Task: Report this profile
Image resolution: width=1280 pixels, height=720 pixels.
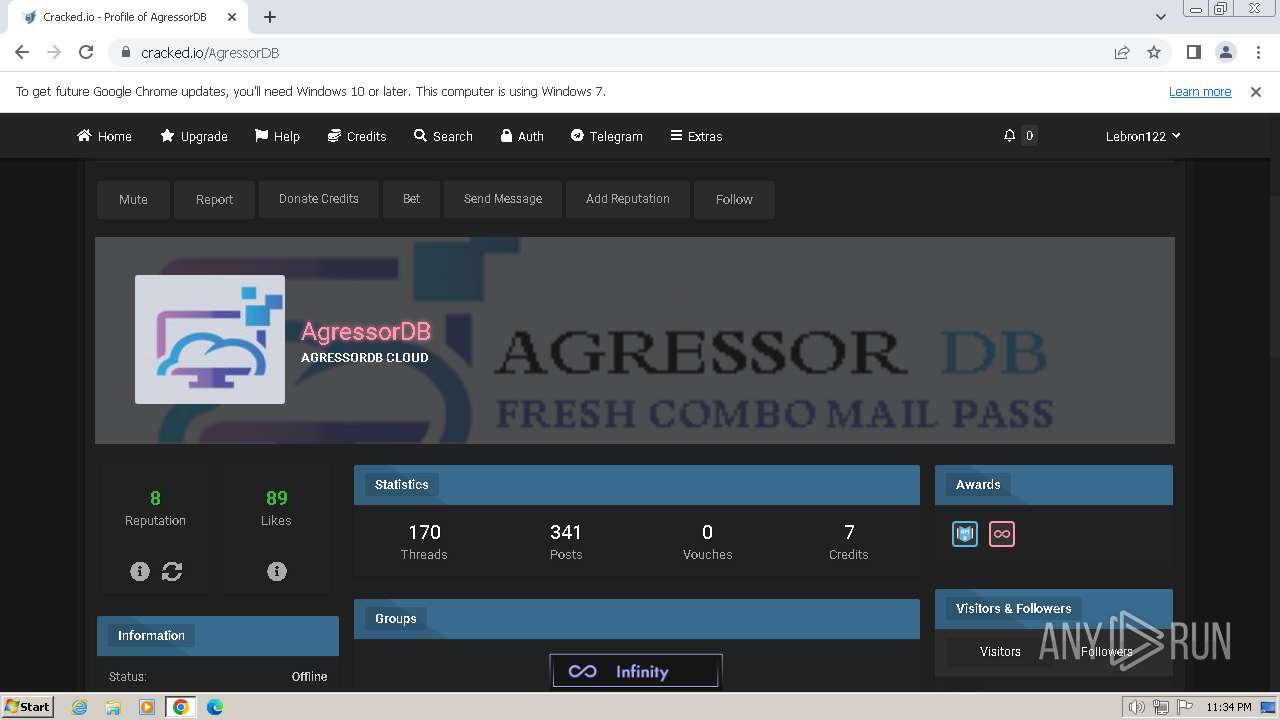Action: click(214, 199)
